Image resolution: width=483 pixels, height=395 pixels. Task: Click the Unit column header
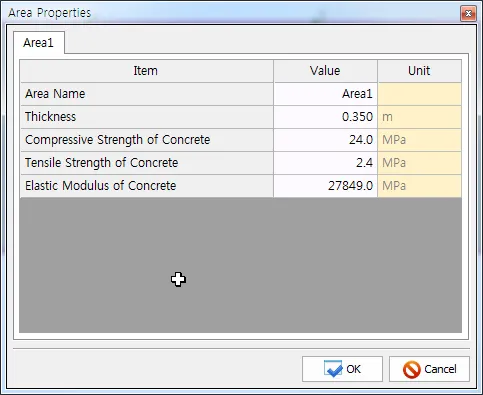[x=420, y=71]
